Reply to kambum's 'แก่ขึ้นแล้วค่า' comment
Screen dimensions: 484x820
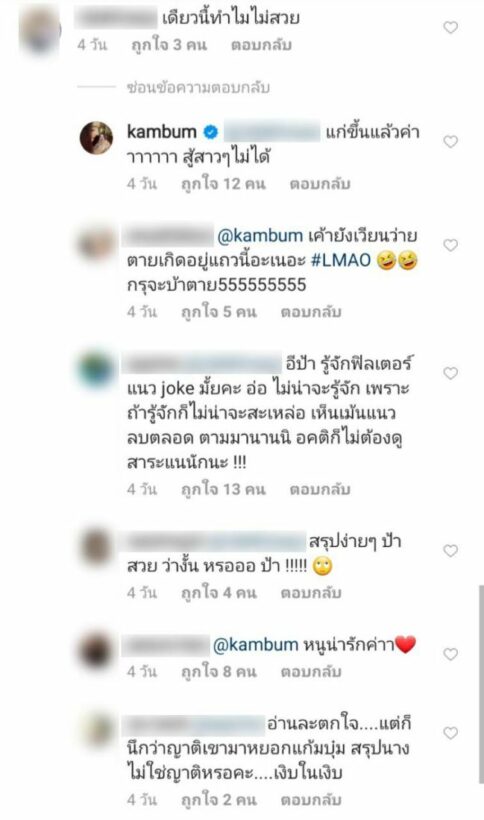[x=319, y=184]
